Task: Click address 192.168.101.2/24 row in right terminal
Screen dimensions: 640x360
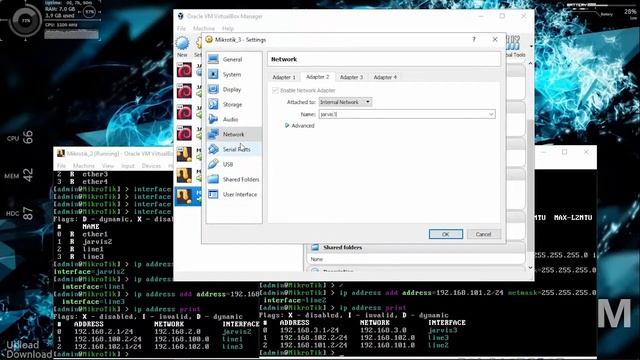Action: pyautogui.click(x=313, y=345)
